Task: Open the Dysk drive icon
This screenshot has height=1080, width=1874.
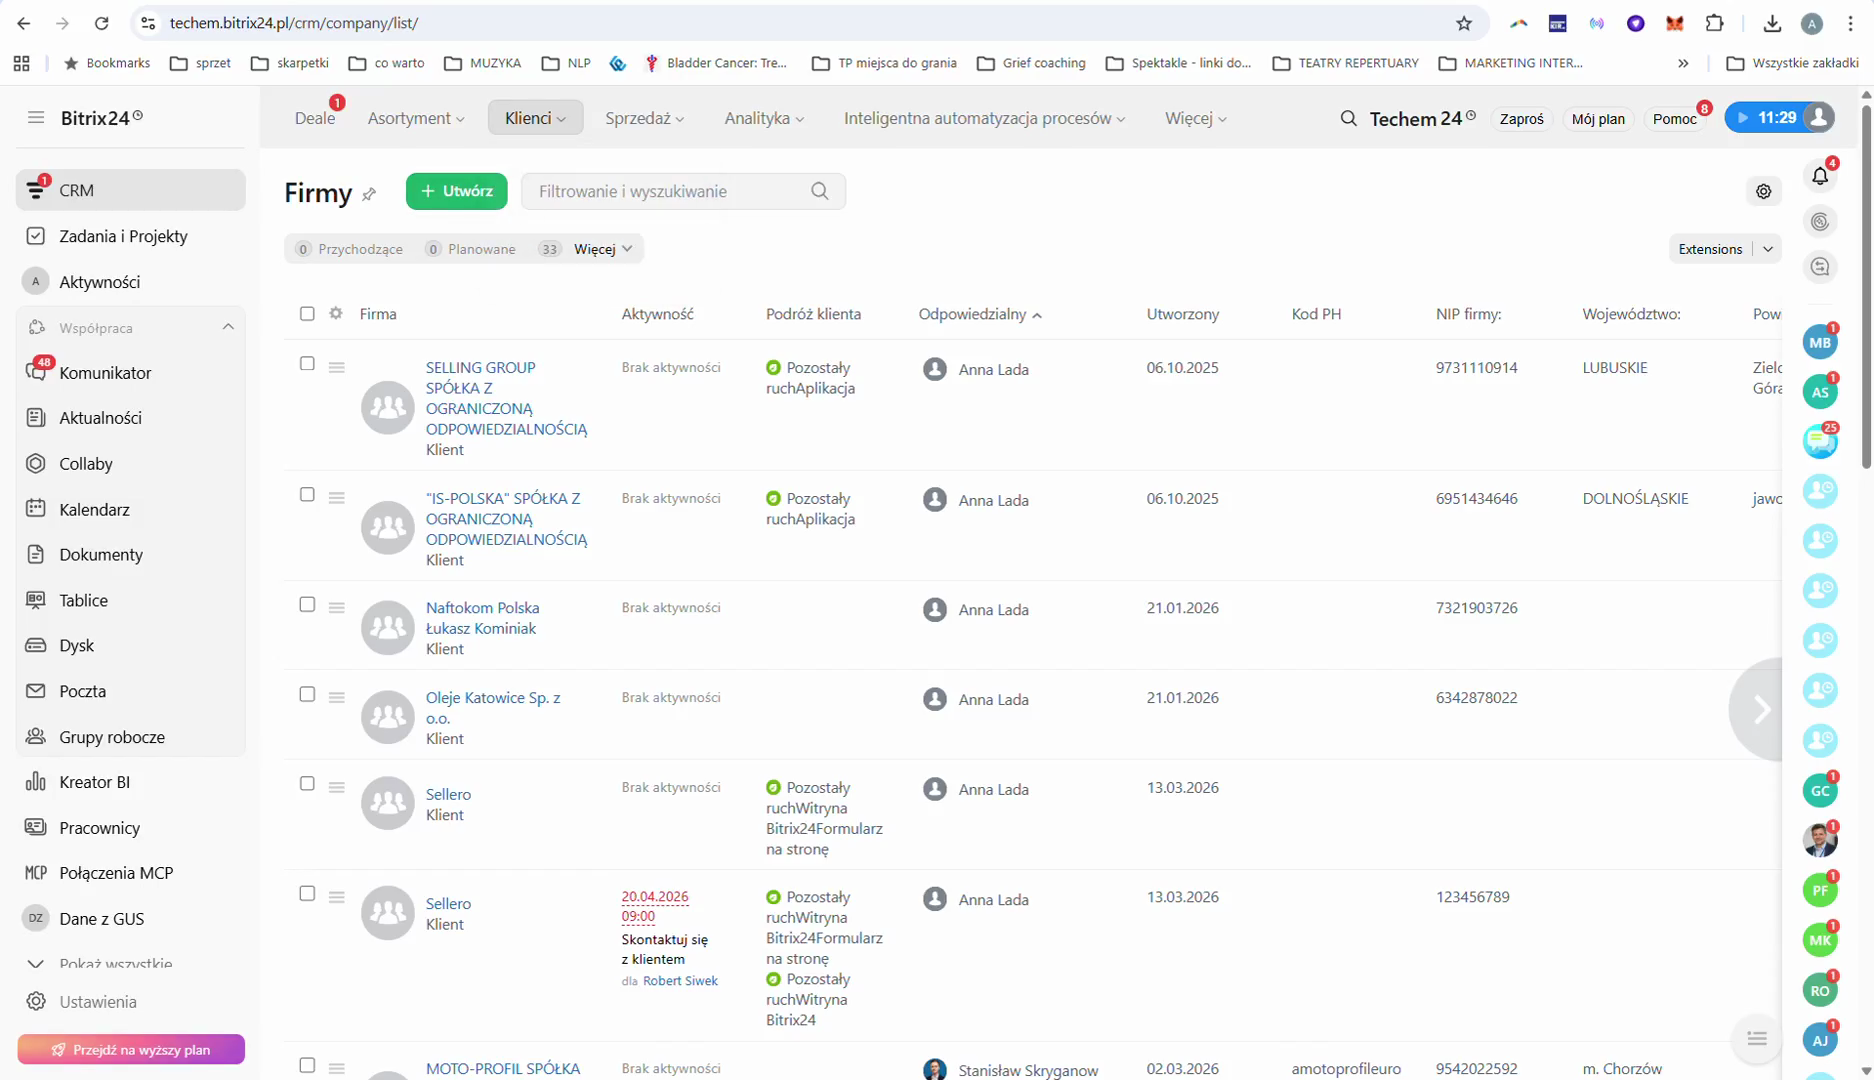Action: (x=36, y=645)
